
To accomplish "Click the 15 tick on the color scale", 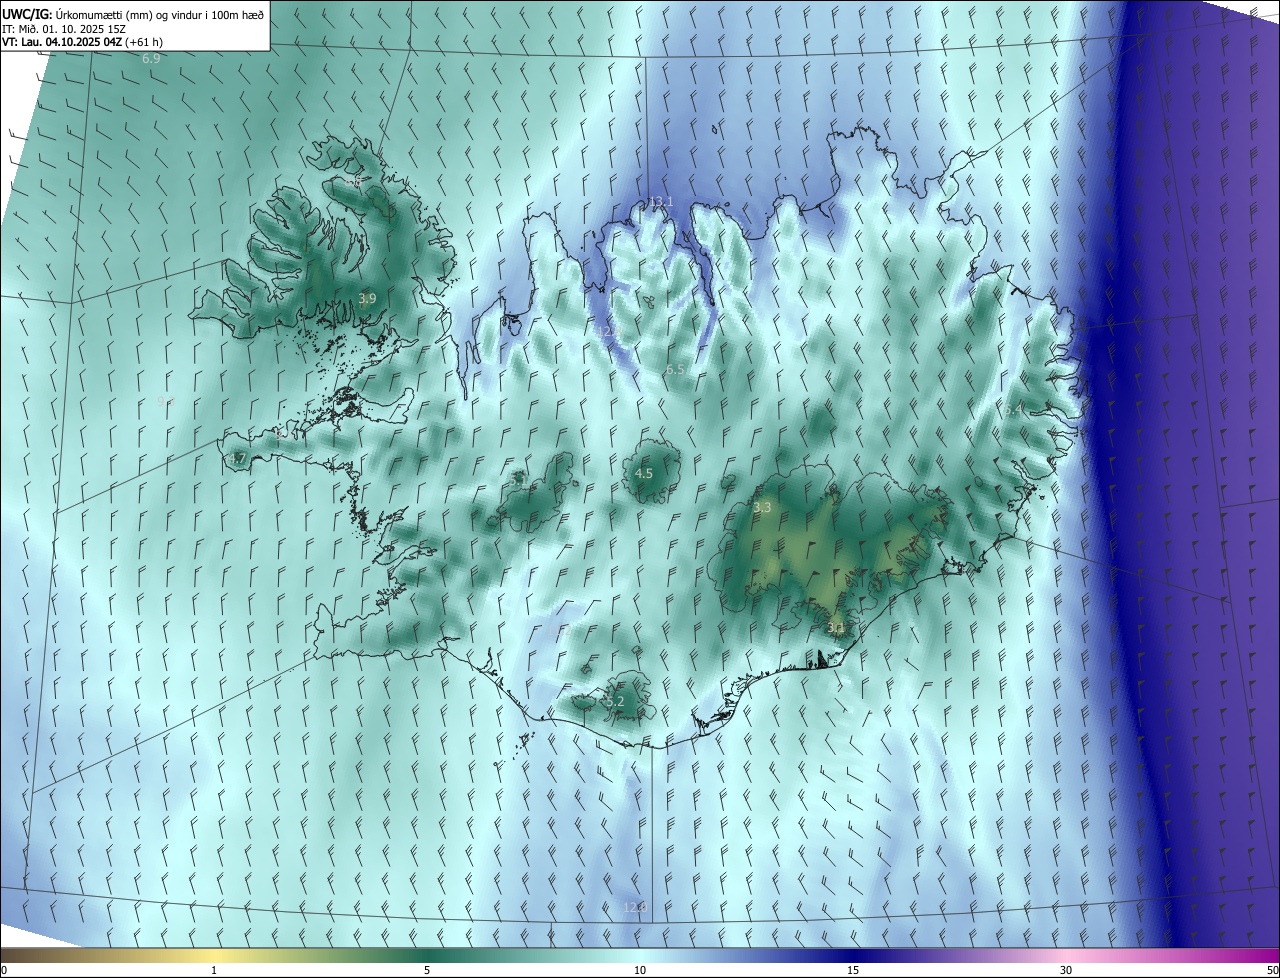I will click(x=853, y=971).
